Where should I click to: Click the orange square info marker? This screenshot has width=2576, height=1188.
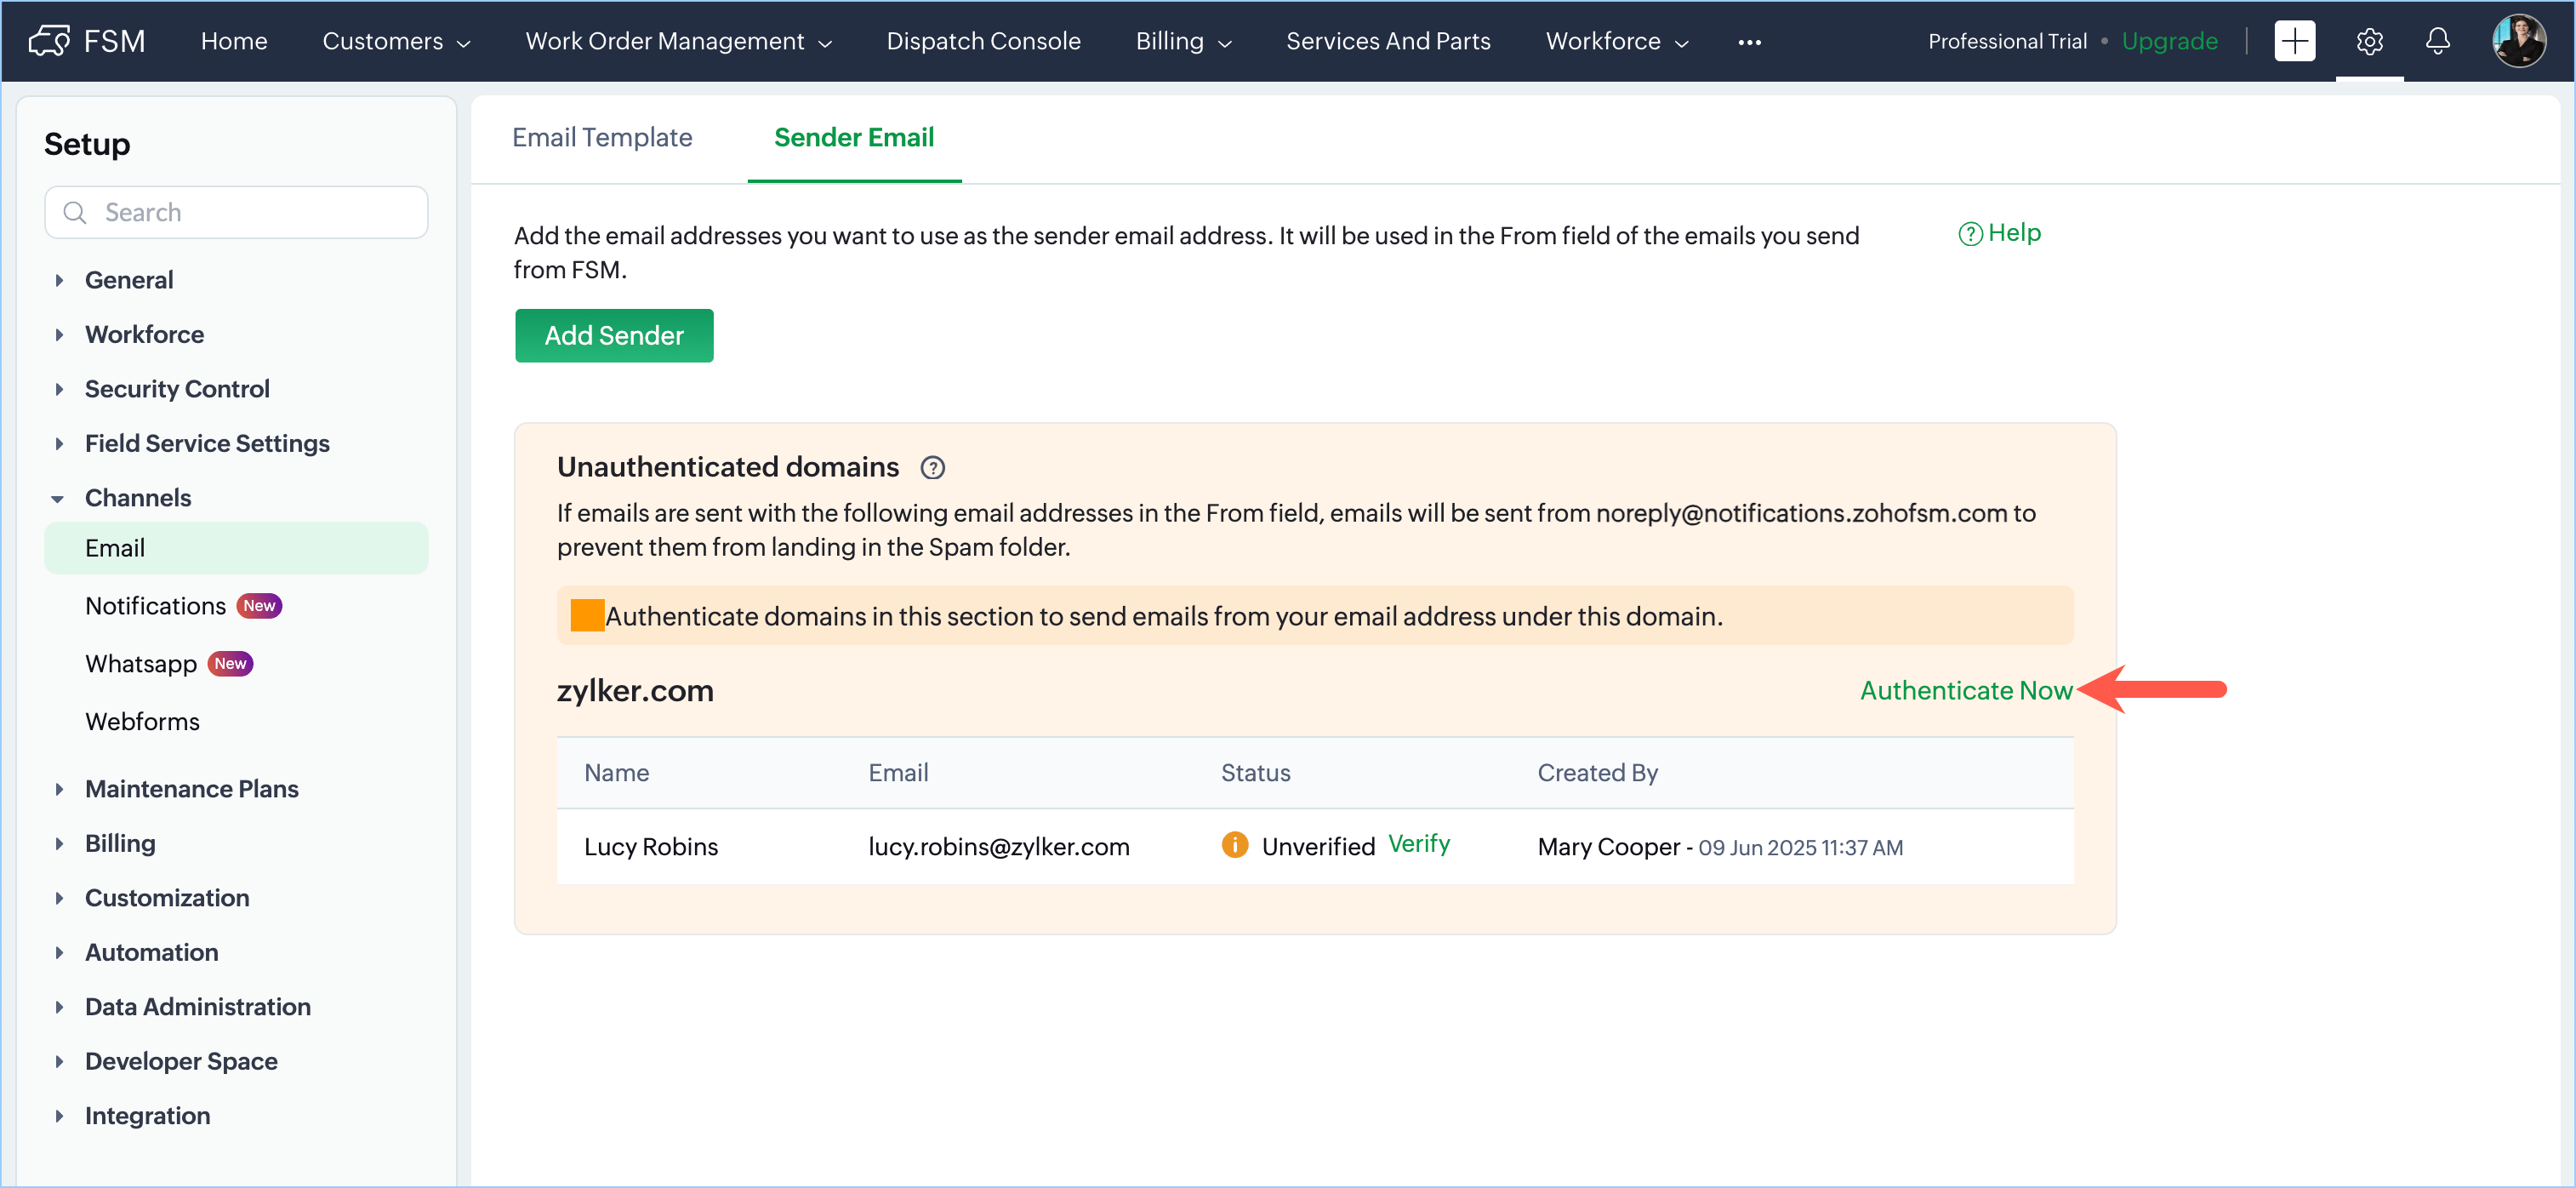(587, 615)
